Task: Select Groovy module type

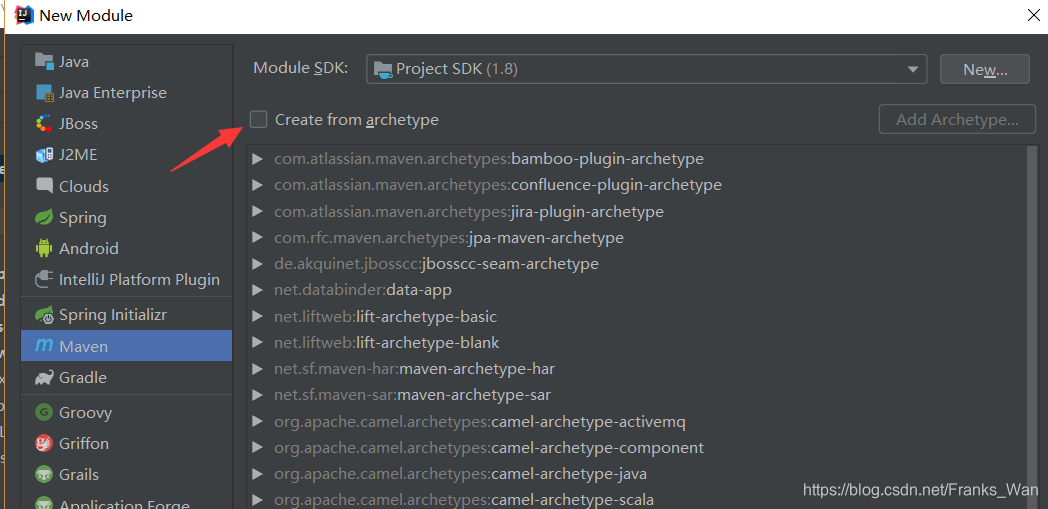Action: pyautogui.click(x=126, y=412)
